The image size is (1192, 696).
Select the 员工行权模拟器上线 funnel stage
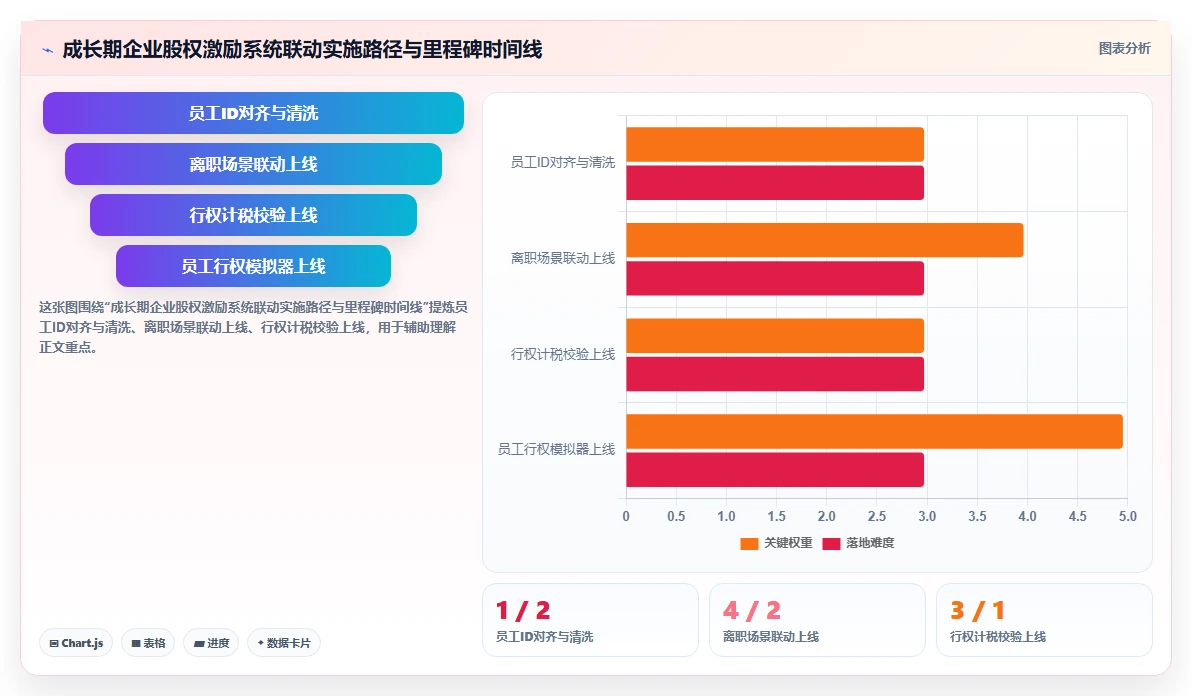click(x=253, y=266)
